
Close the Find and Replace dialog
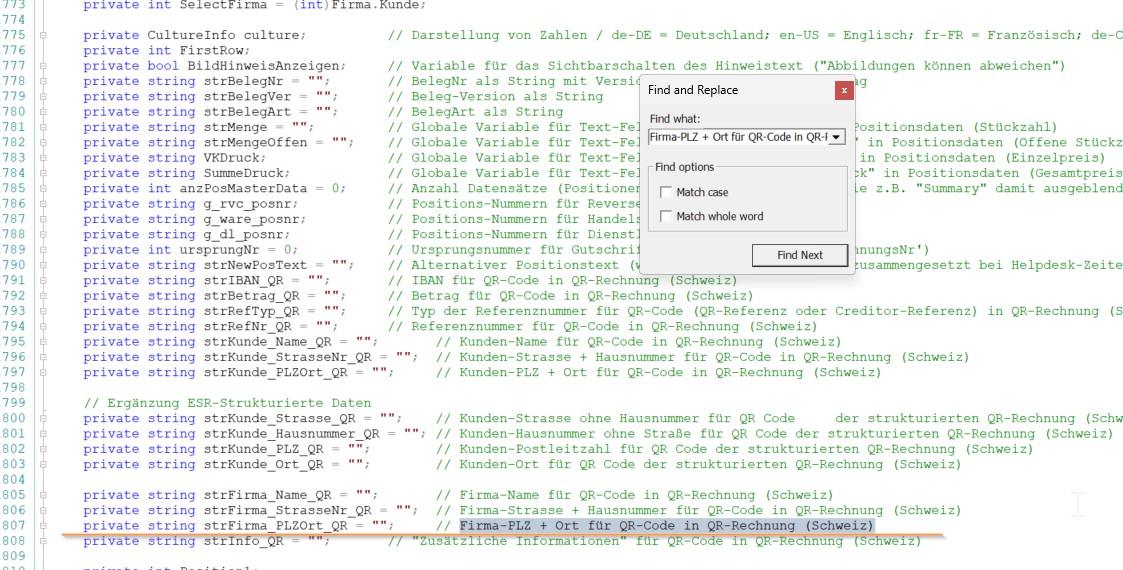(x=844, y=90)
